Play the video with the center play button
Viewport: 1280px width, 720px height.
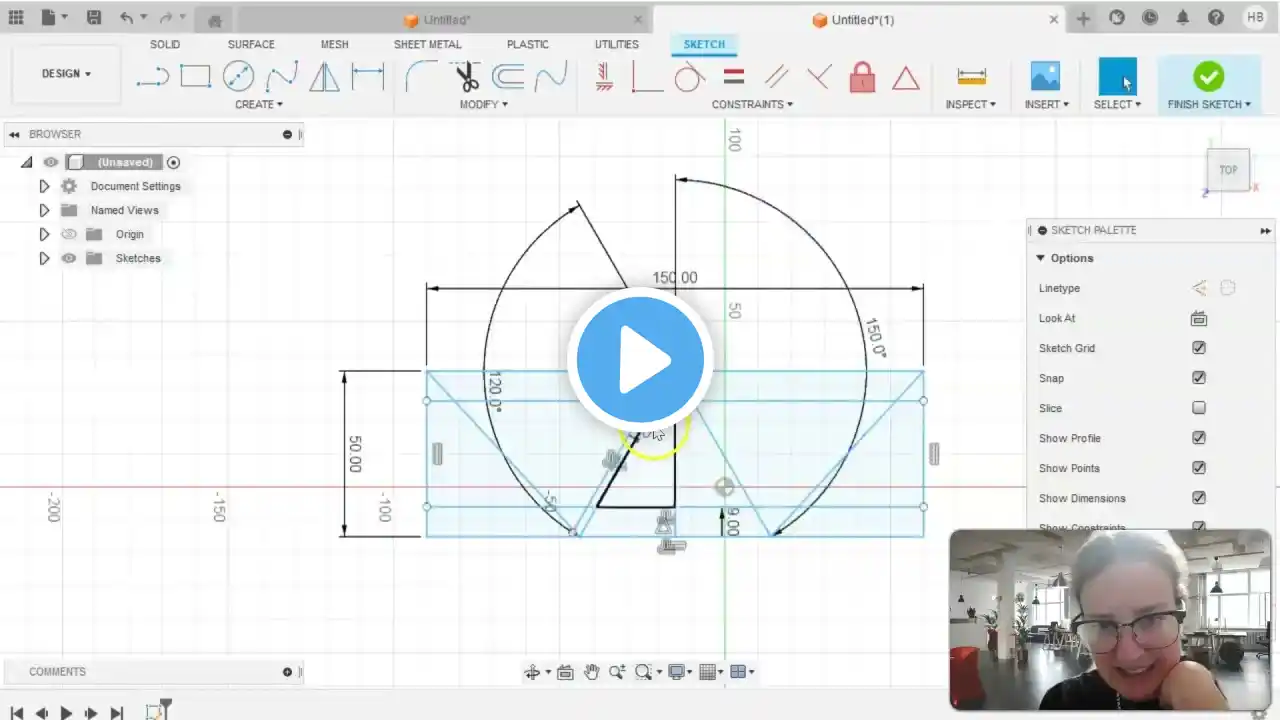coord(640,360)
